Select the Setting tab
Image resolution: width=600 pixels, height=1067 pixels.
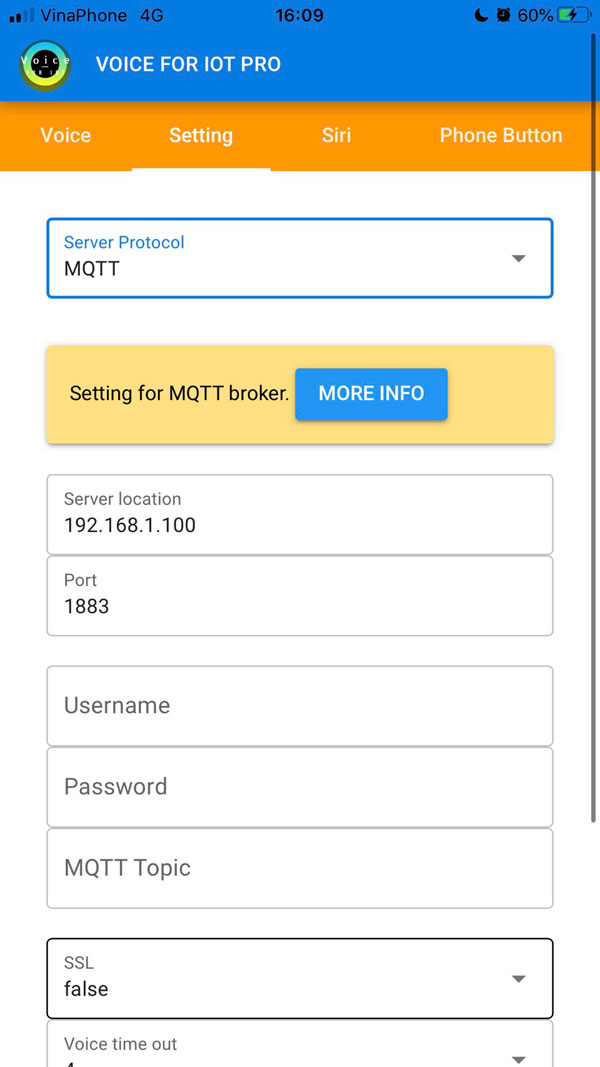tap(201, 136)
